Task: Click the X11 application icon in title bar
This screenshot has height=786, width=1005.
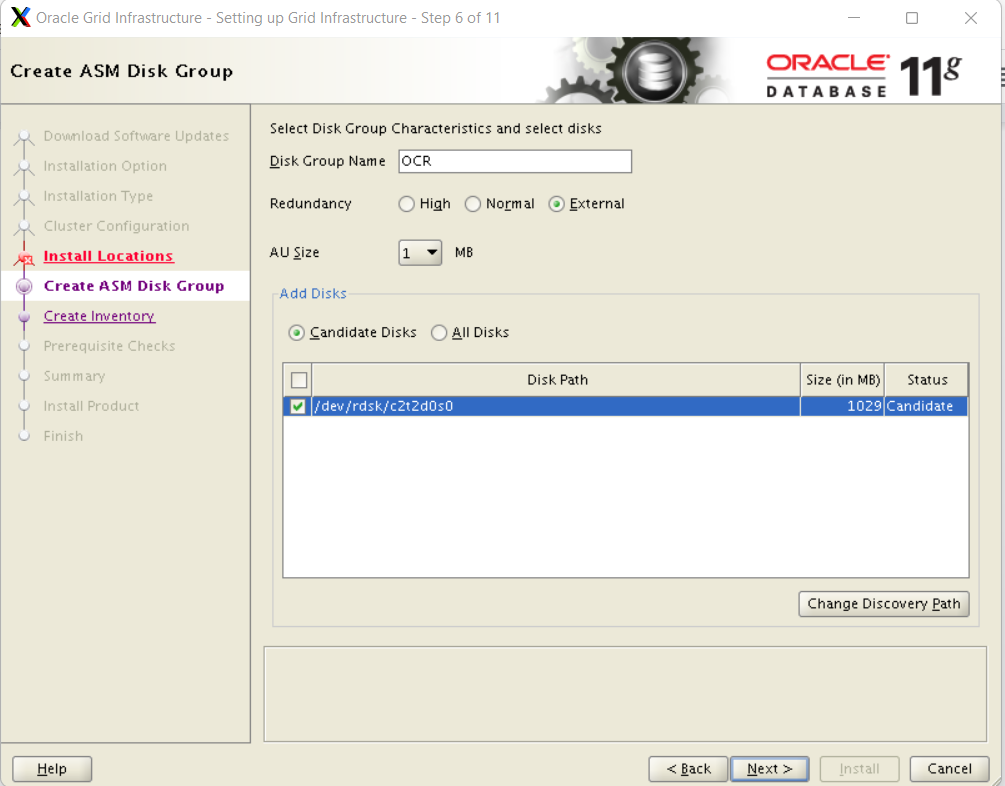Action: pyautogui.click(x=21, y=17)
